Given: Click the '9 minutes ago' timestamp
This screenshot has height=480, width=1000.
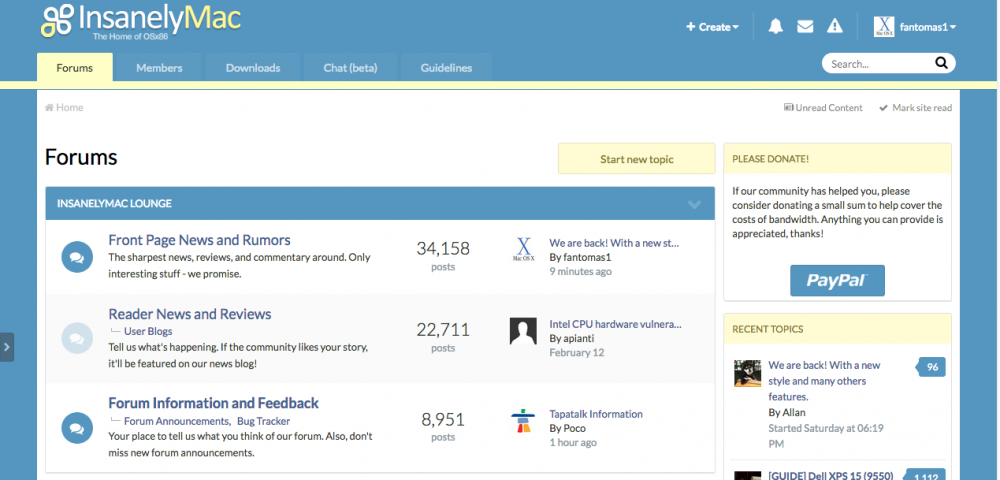Looking at the screenshot, I should 580,272.
